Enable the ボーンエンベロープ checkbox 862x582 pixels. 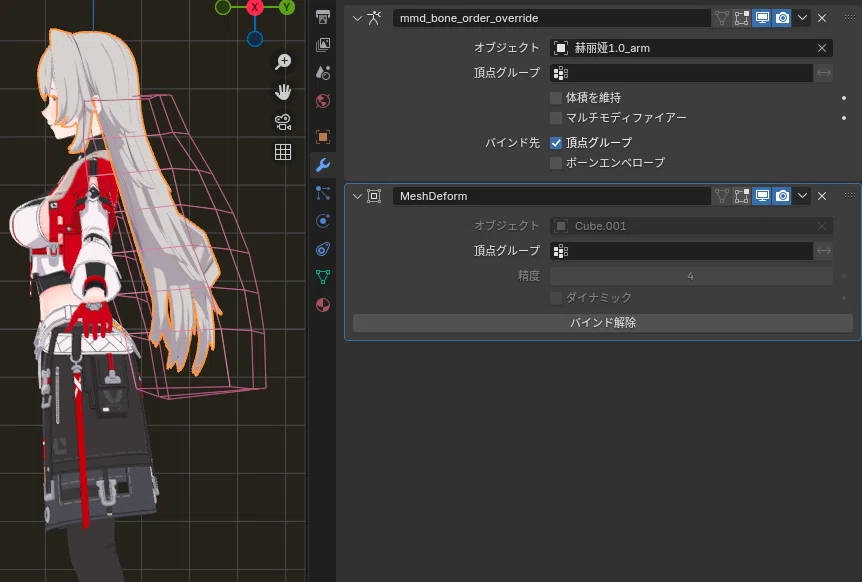556,163
